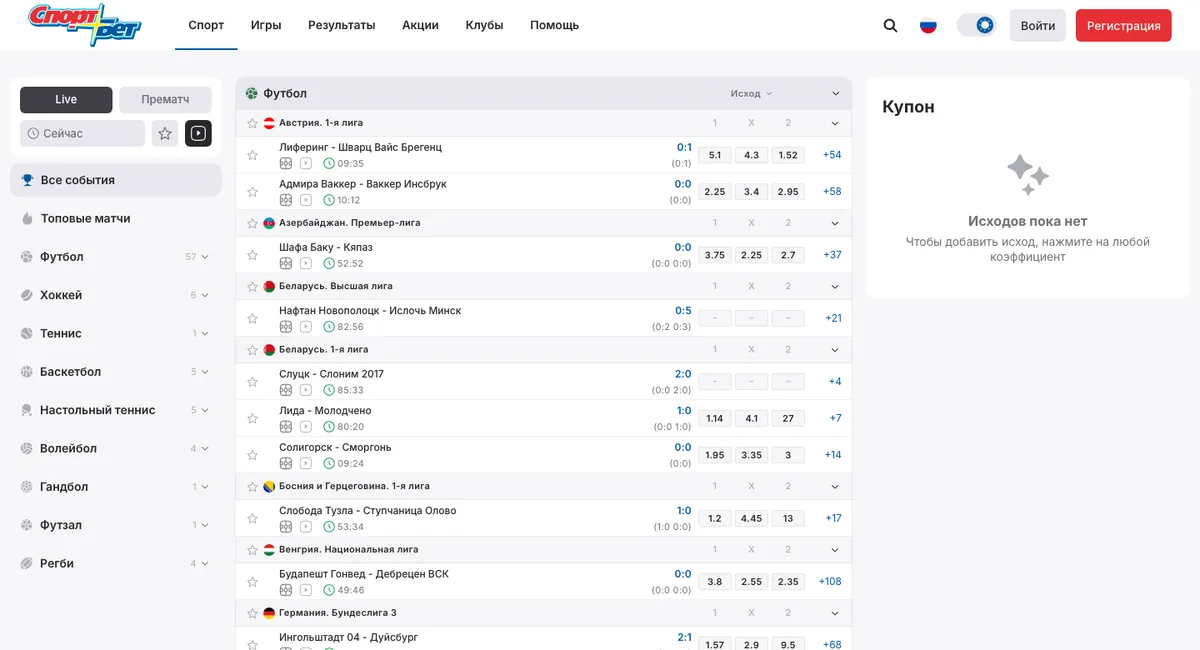Image resolution: width=1200 pixels, height=650 pixels.
Task: Add Слуцк - Слоним 2017 to favorites
Action: [253, 381]
